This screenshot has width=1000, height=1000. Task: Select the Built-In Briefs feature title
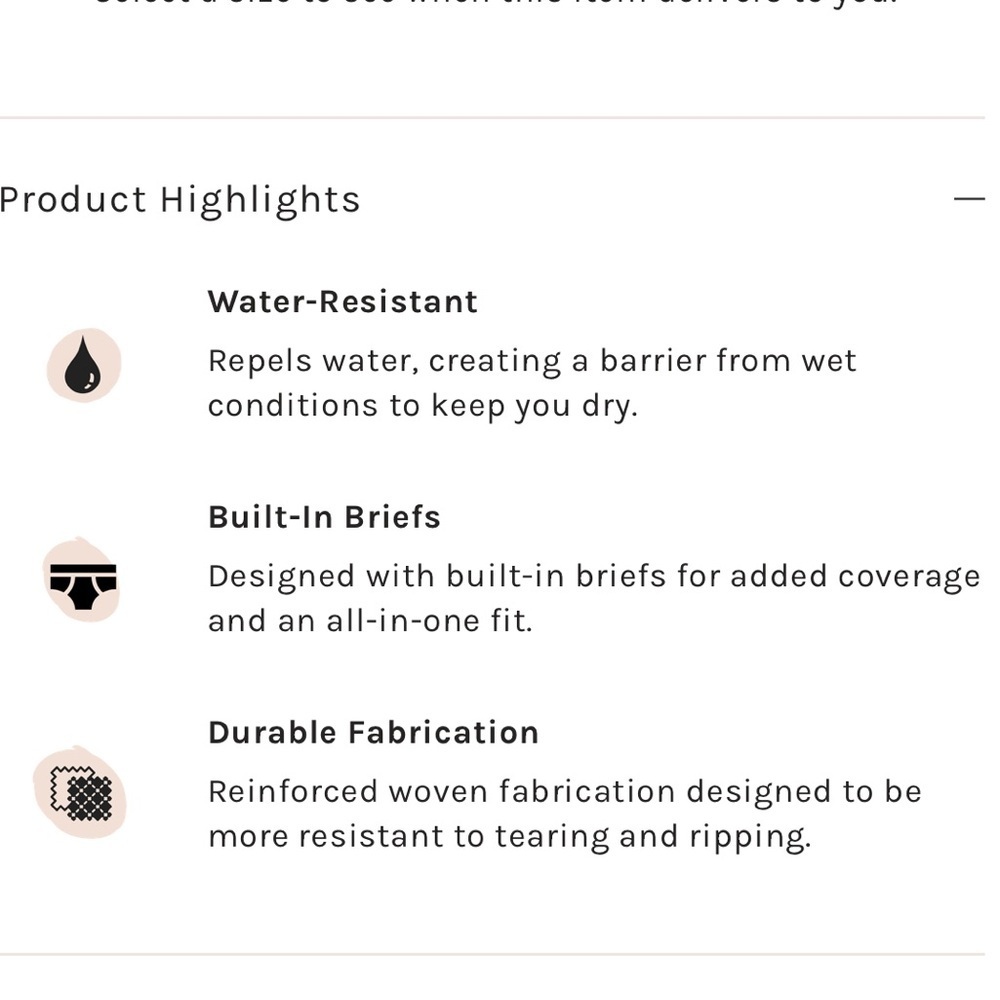pos(324,517)
